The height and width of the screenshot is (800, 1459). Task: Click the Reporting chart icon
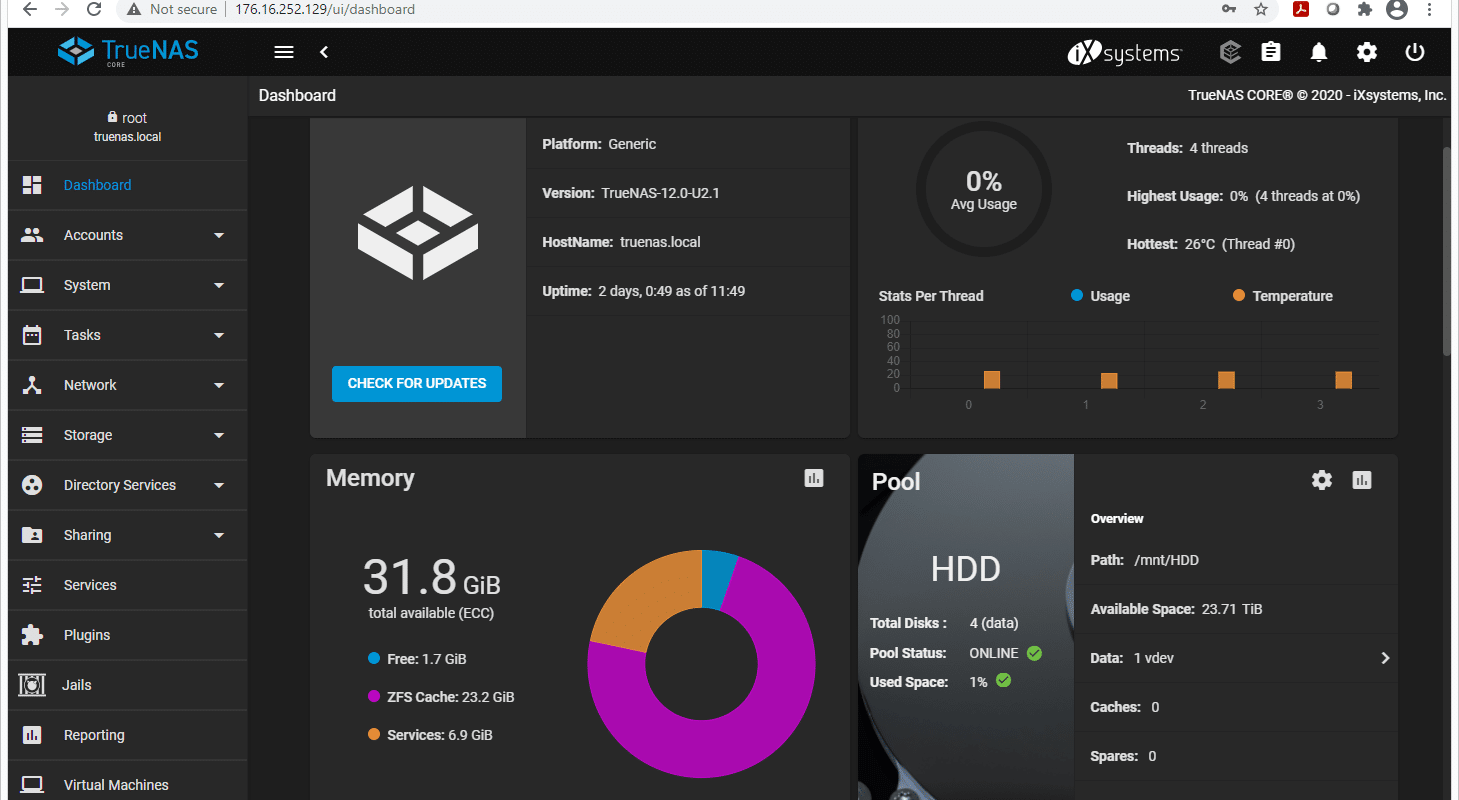pos(32,735)
